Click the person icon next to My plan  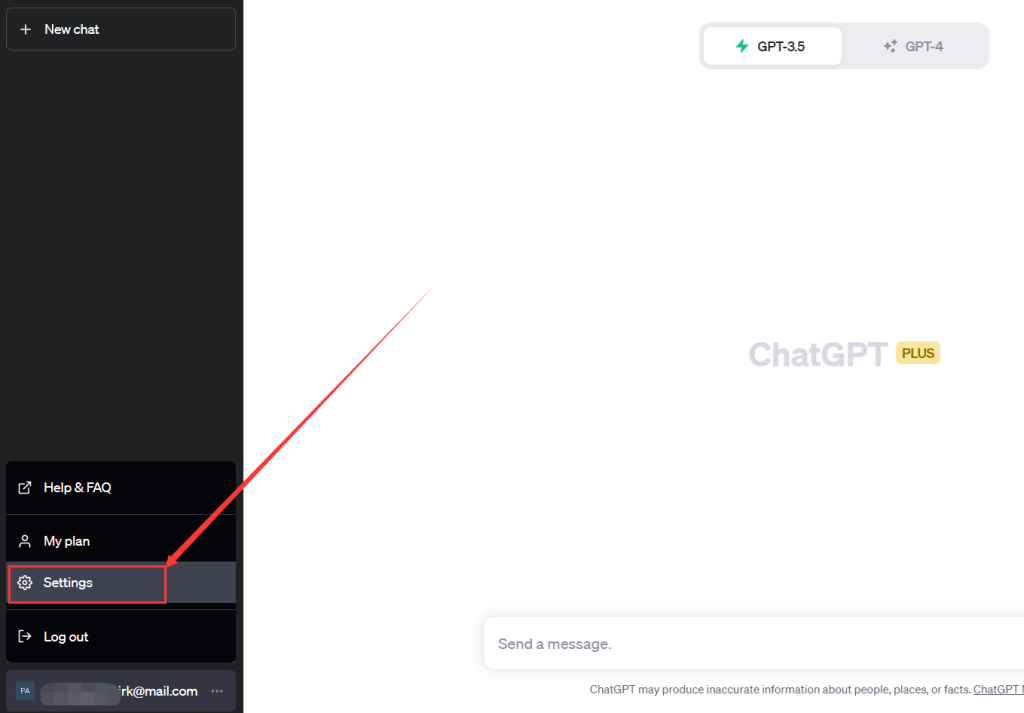(x=25, y=541)
